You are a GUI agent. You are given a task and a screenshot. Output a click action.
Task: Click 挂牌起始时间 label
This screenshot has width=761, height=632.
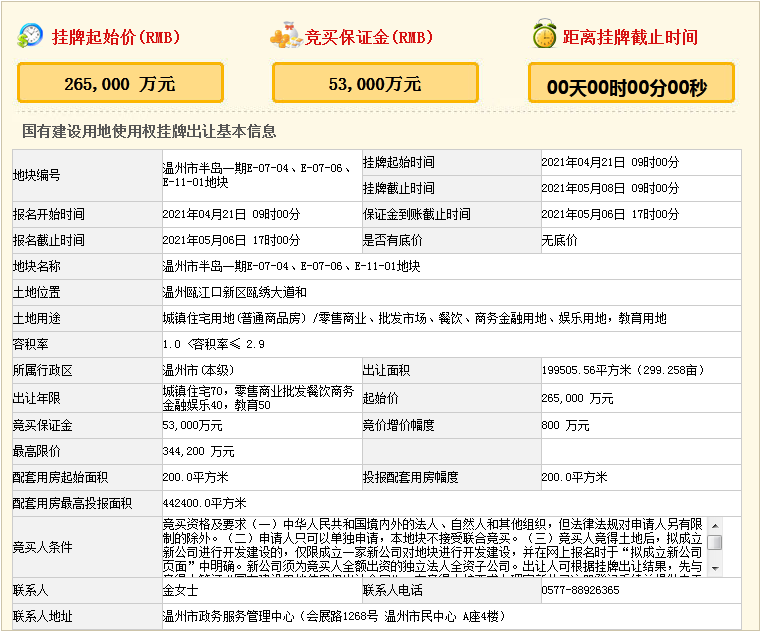(x=398, y=162)
